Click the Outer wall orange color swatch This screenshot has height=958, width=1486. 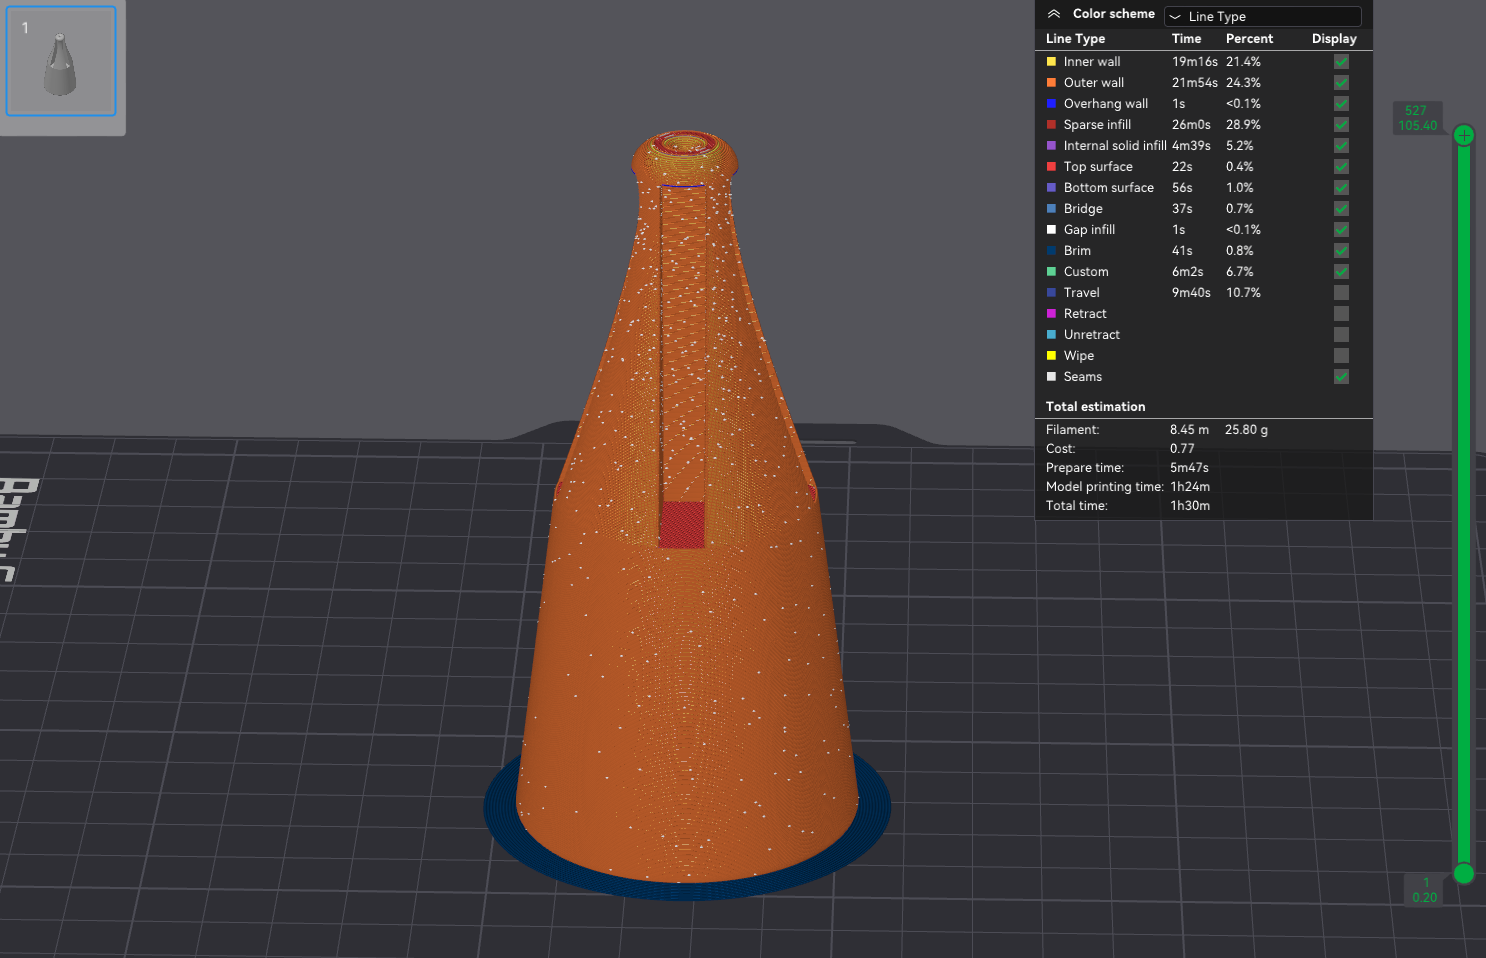1051,82
